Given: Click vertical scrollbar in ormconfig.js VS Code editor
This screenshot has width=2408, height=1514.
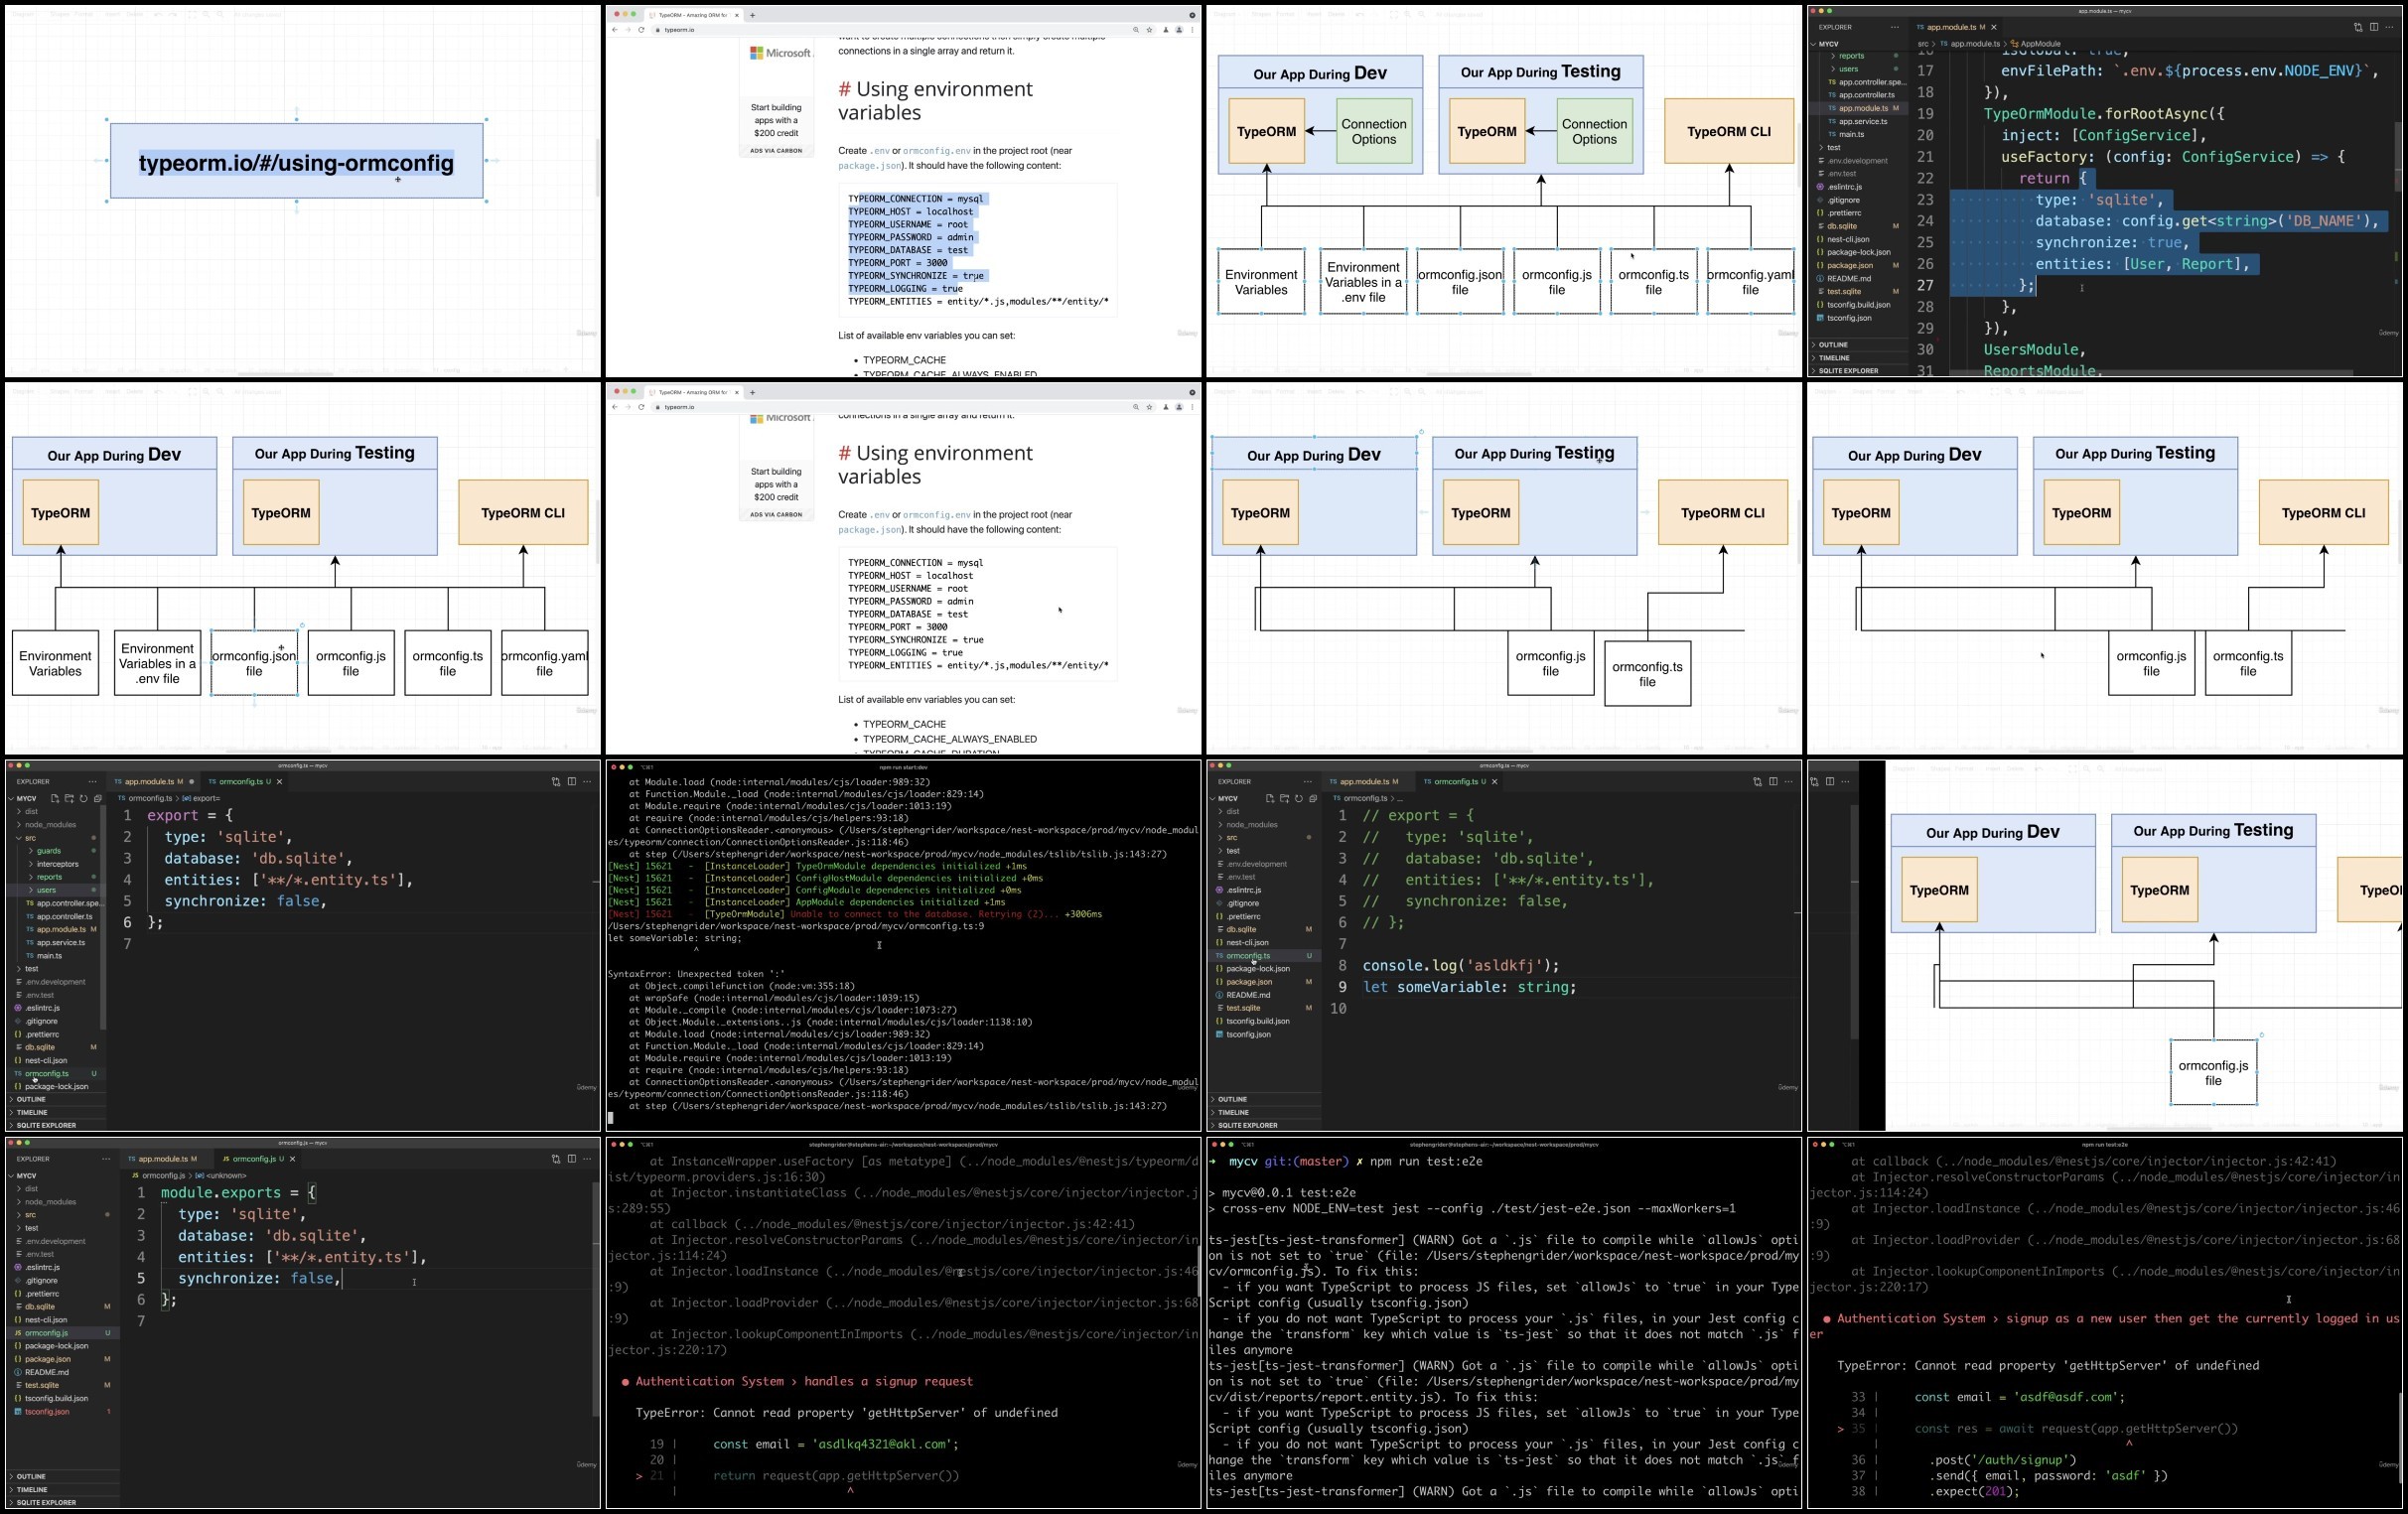Looking at the screenshot, I should [x=596, y=1300].
